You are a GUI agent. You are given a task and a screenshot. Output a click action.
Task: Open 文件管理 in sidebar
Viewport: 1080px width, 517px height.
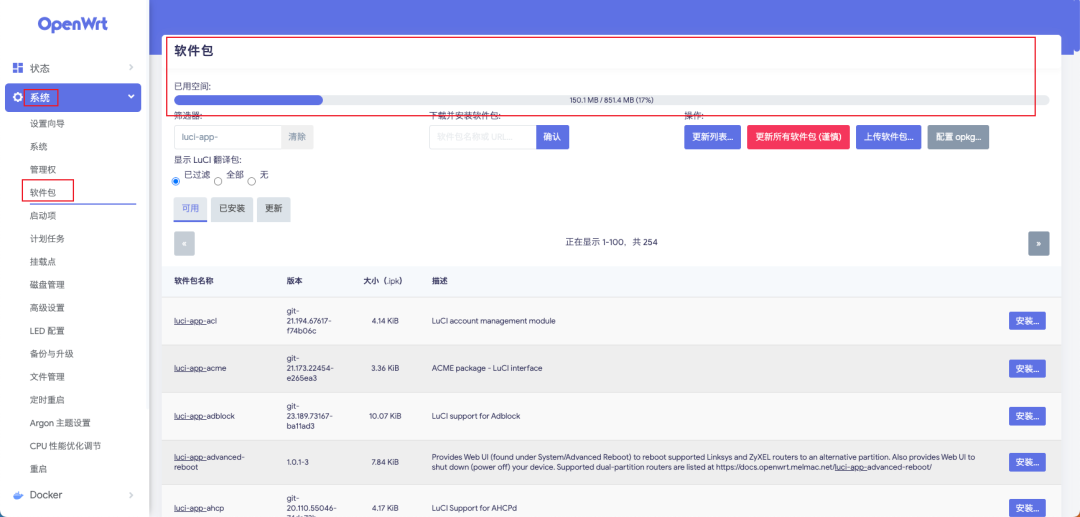pyautogui.click(x=47, y=377)
